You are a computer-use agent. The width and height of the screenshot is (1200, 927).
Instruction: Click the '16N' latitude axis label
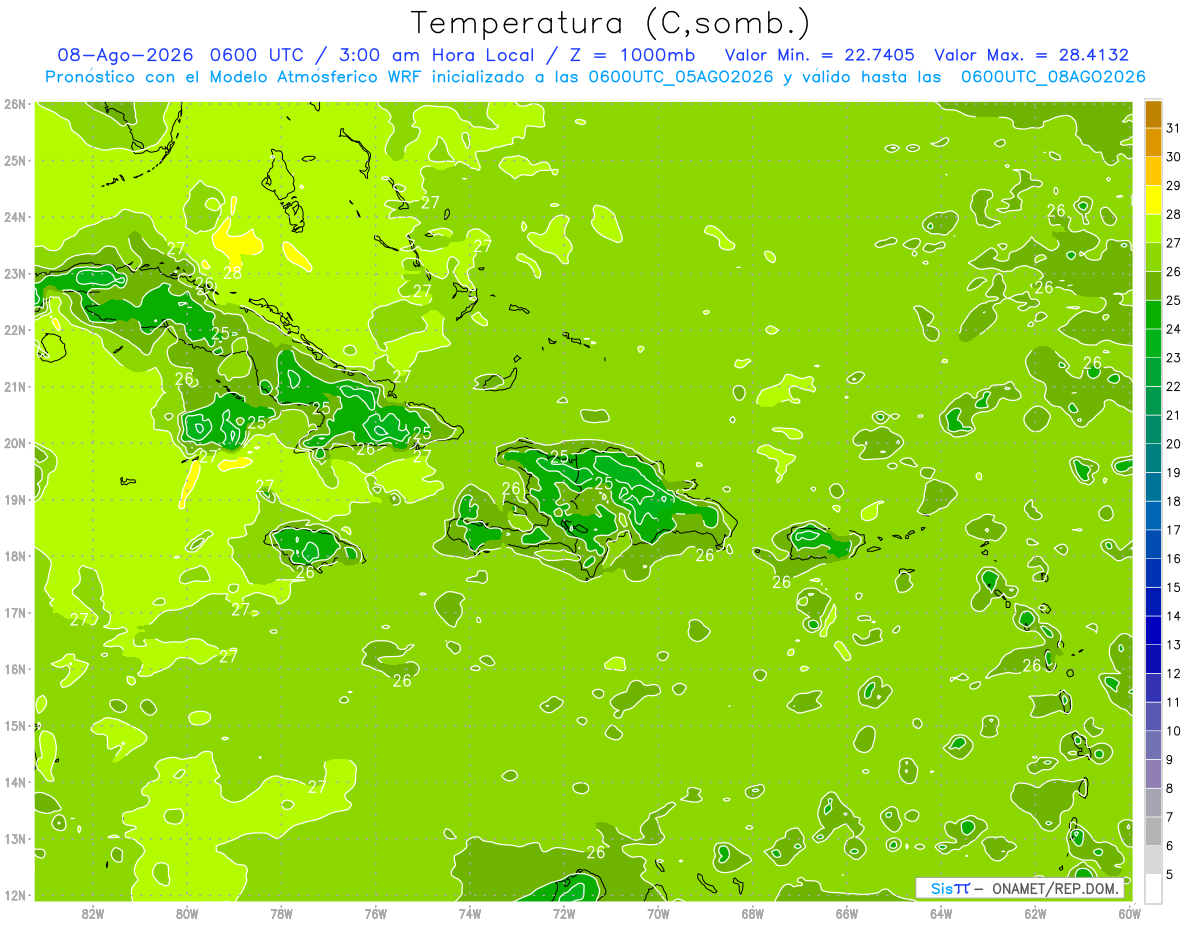pyautogui.click(x=14, y=669)
